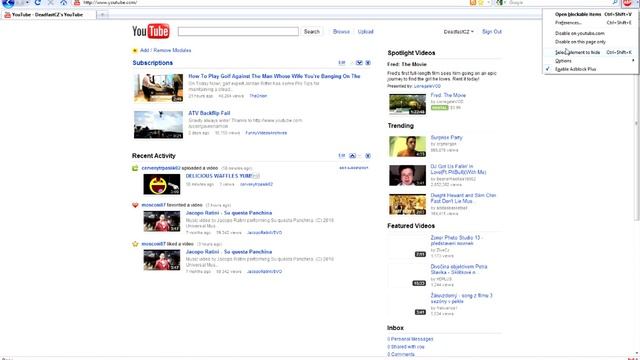Image resolution: width=640 pixels, height=360 pixels.
Task: Open the search engine selector in browser search box
Action: pos(500,3)
